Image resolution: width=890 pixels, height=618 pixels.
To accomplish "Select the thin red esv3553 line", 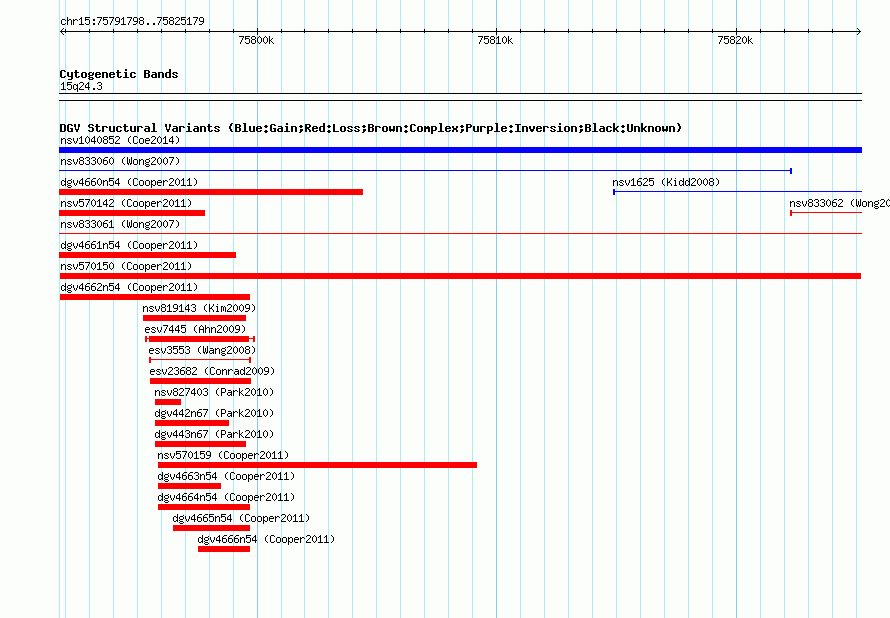I will click(200, 360).
